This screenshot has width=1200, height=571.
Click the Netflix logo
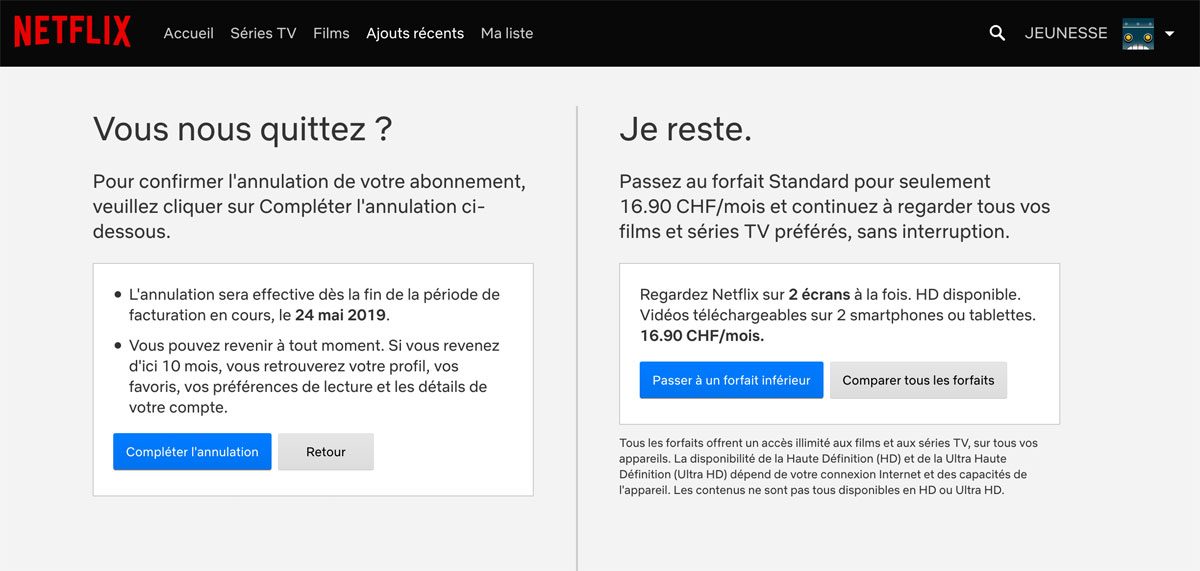click(72, 32)
